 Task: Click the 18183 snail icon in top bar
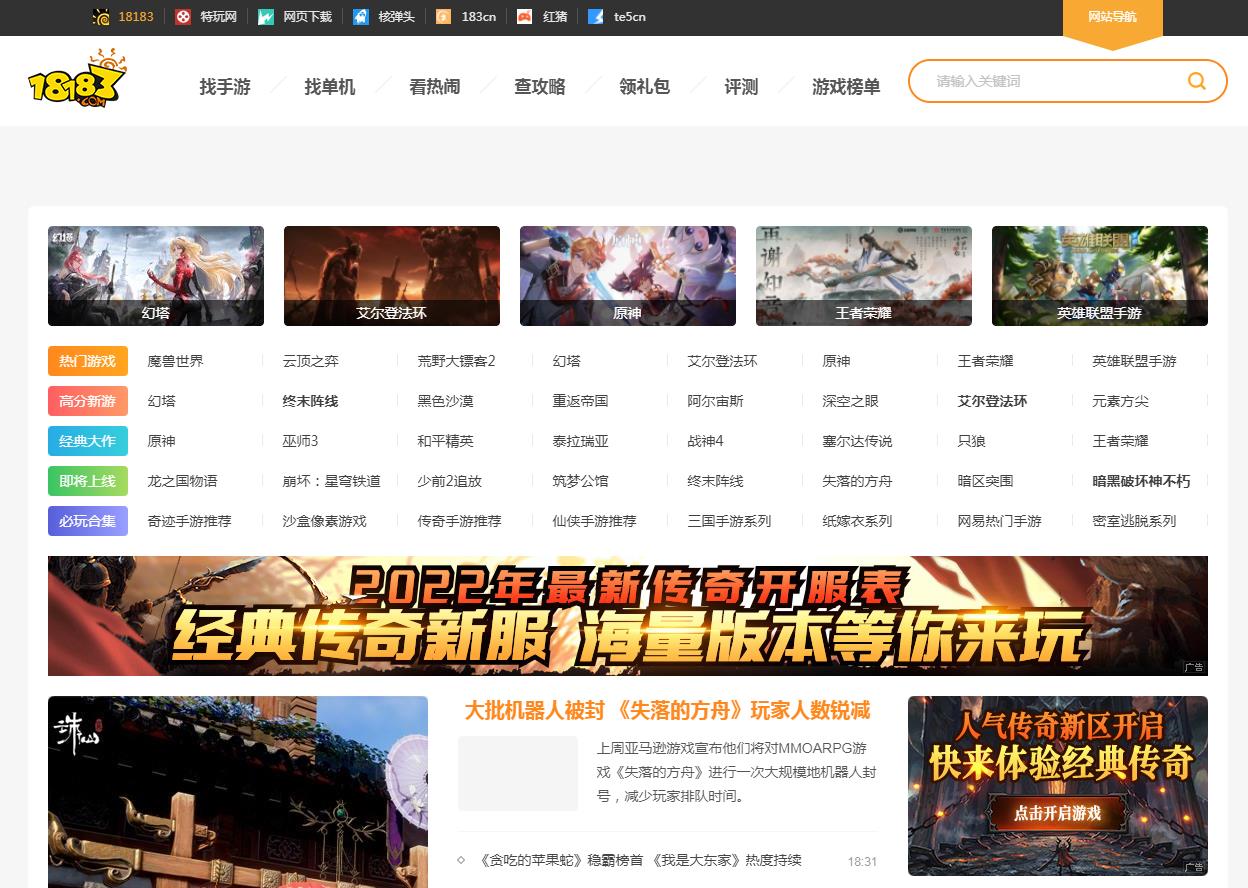pos(101,17)
